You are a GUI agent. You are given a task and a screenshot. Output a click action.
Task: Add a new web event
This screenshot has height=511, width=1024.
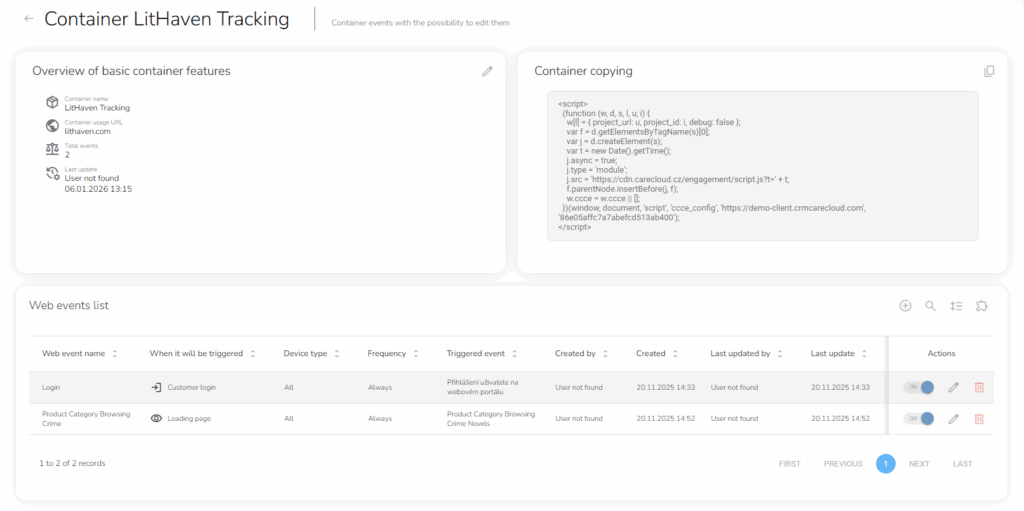pos(905,306)
